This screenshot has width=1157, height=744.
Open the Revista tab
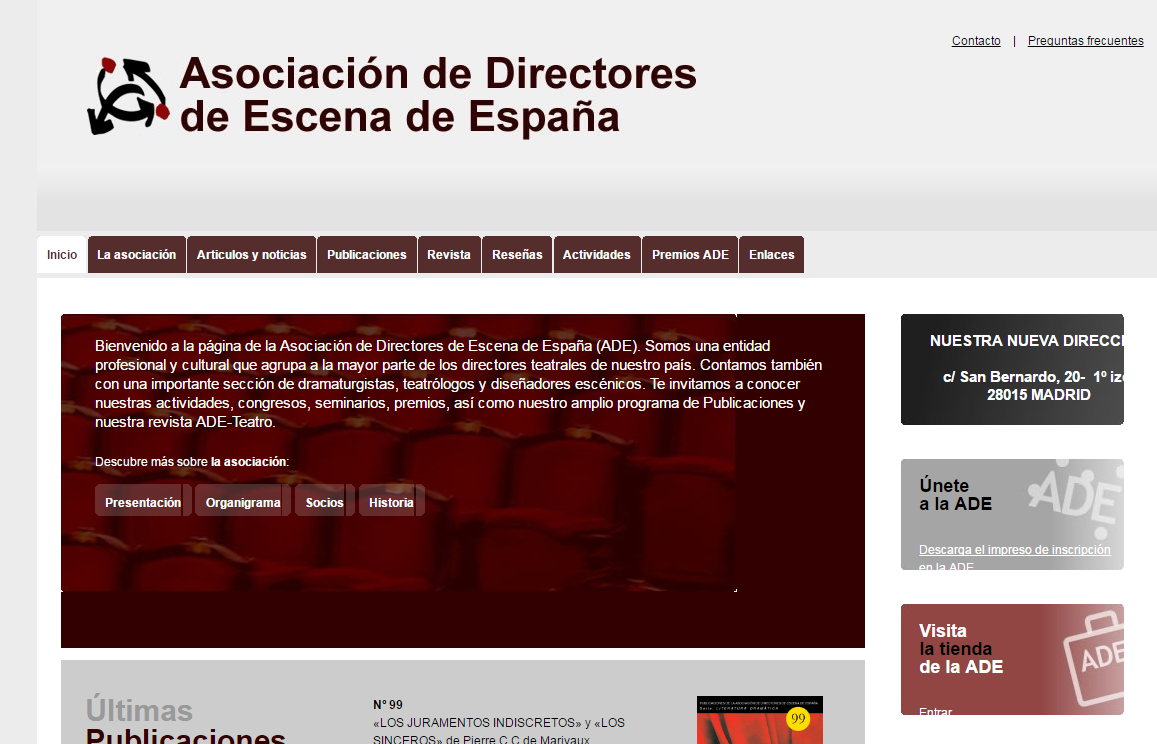coord(448,255)
